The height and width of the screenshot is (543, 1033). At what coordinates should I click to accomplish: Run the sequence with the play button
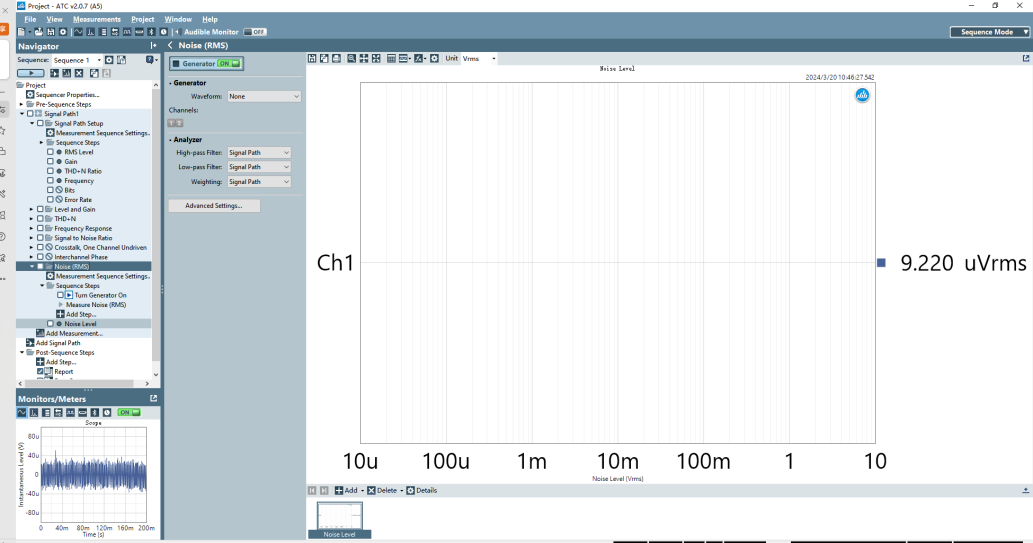tap(30, 73)
